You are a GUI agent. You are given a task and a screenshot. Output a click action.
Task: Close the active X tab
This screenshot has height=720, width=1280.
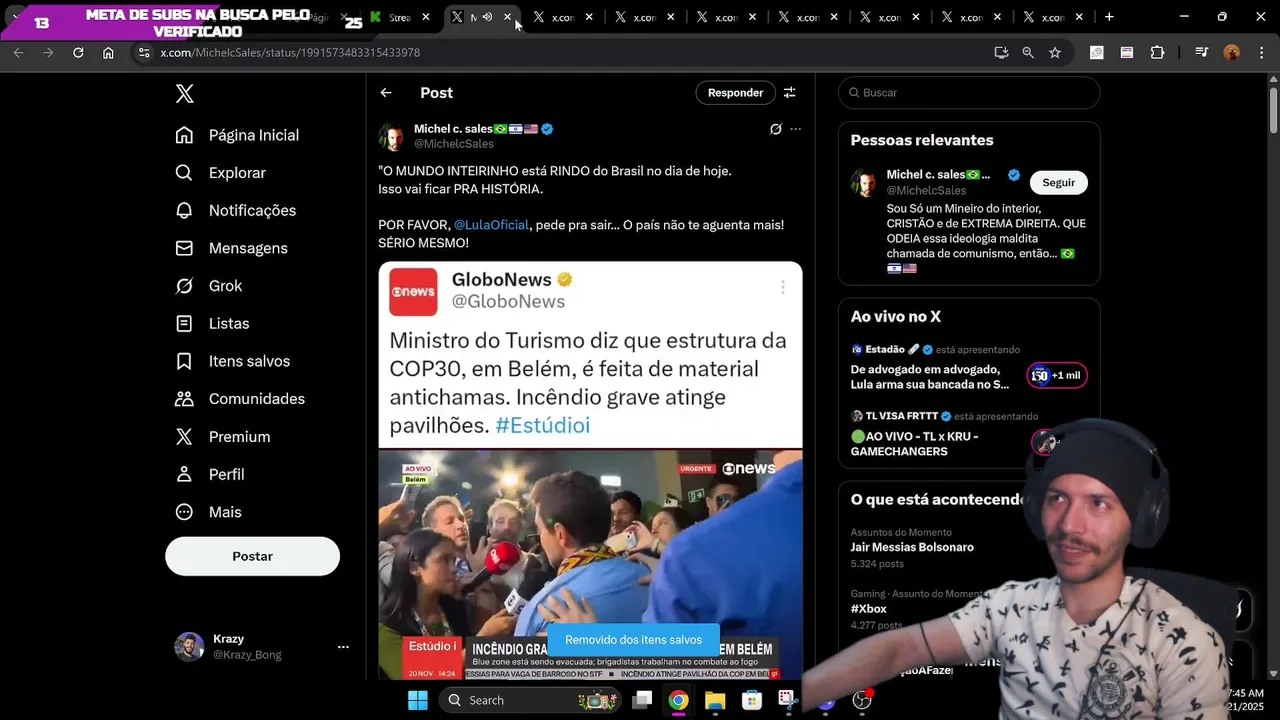coord(507,17)
